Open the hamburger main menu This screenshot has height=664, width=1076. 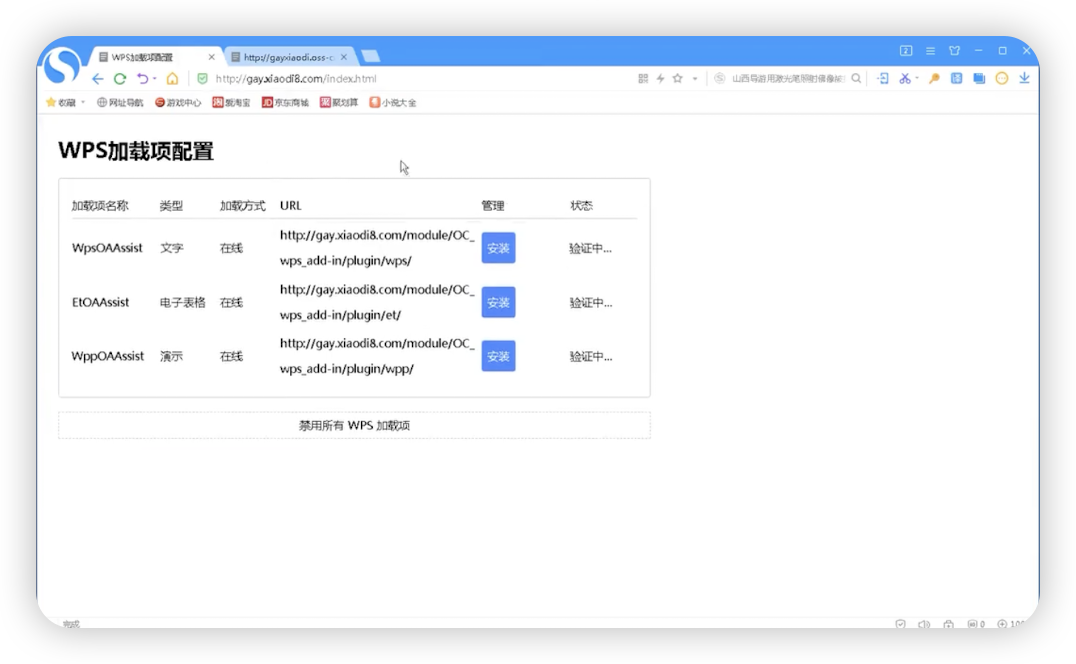(x=931, y=51)
